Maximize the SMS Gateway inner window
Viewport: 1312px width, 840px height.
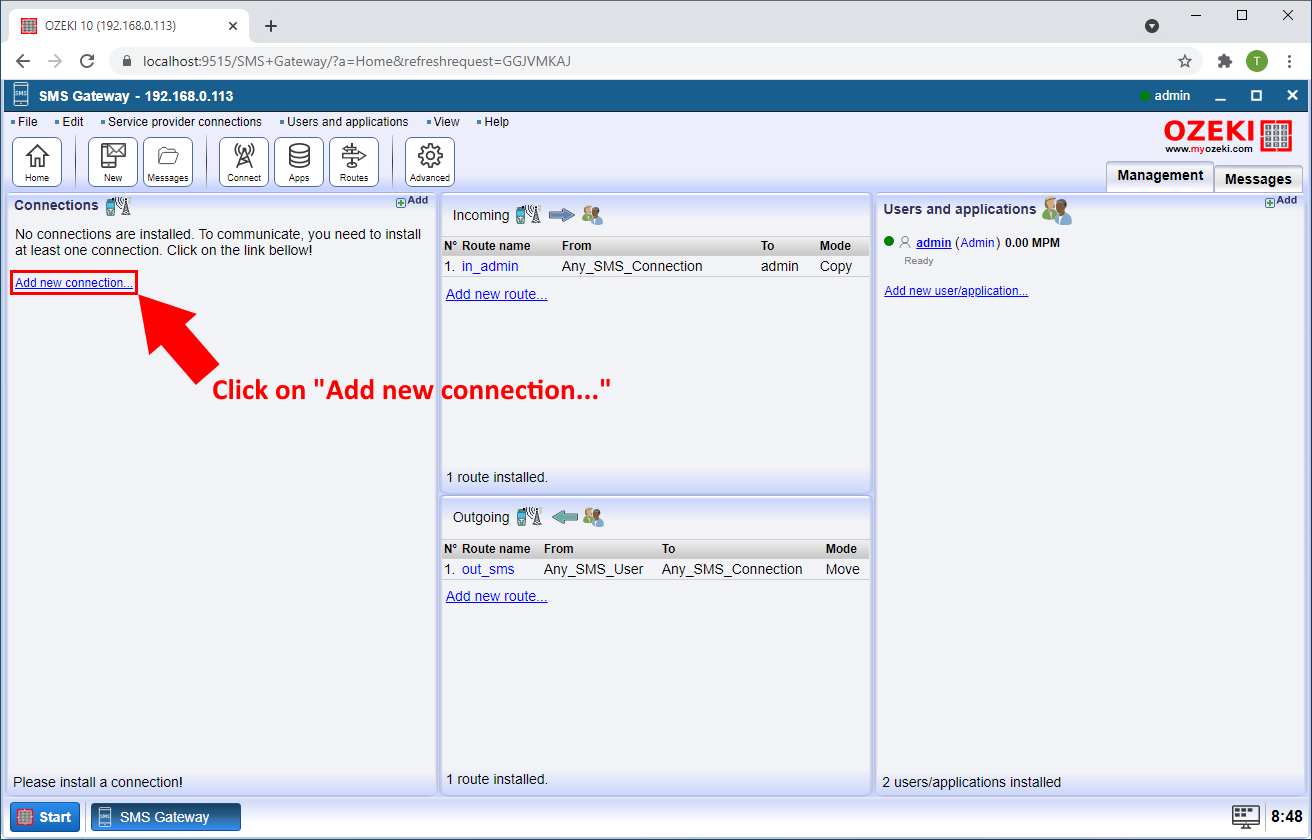click(1256, 96)
